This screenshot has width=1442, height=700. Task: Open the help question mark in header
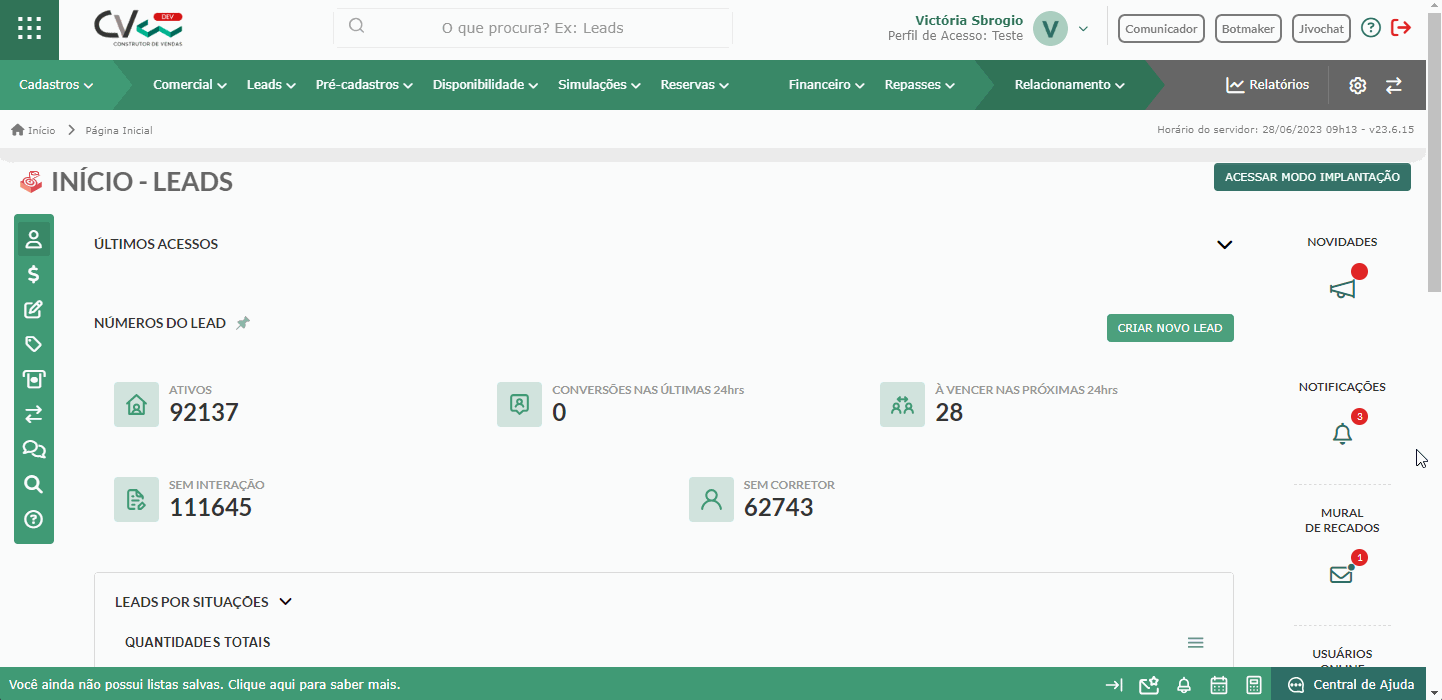pyautogui.click(x=1371, y=28)
